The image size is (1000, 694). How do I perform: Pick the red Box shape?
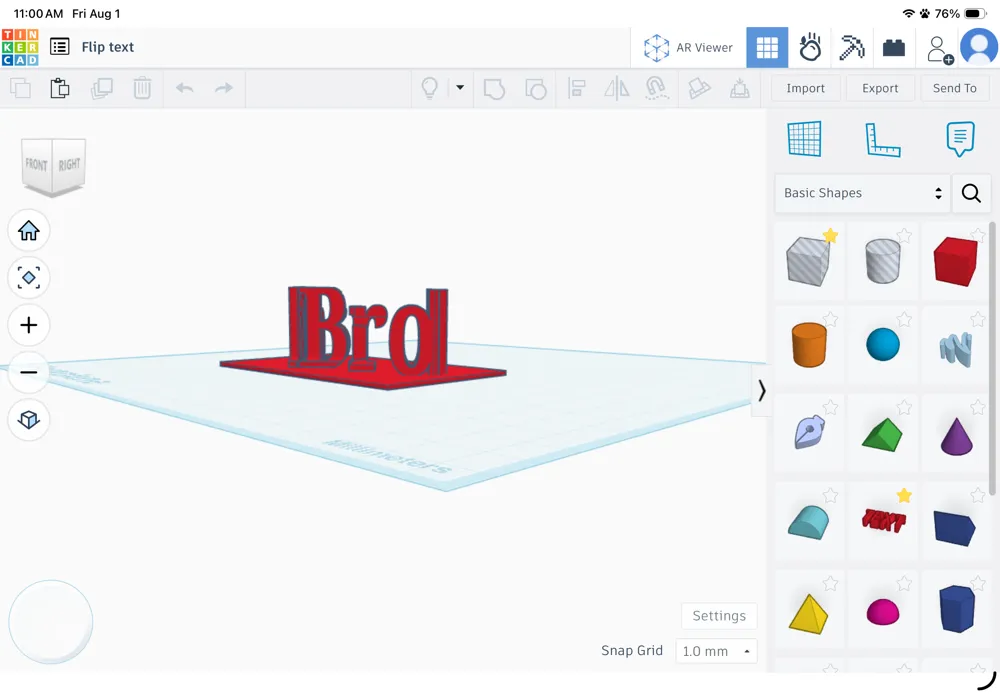pos(955,261)
